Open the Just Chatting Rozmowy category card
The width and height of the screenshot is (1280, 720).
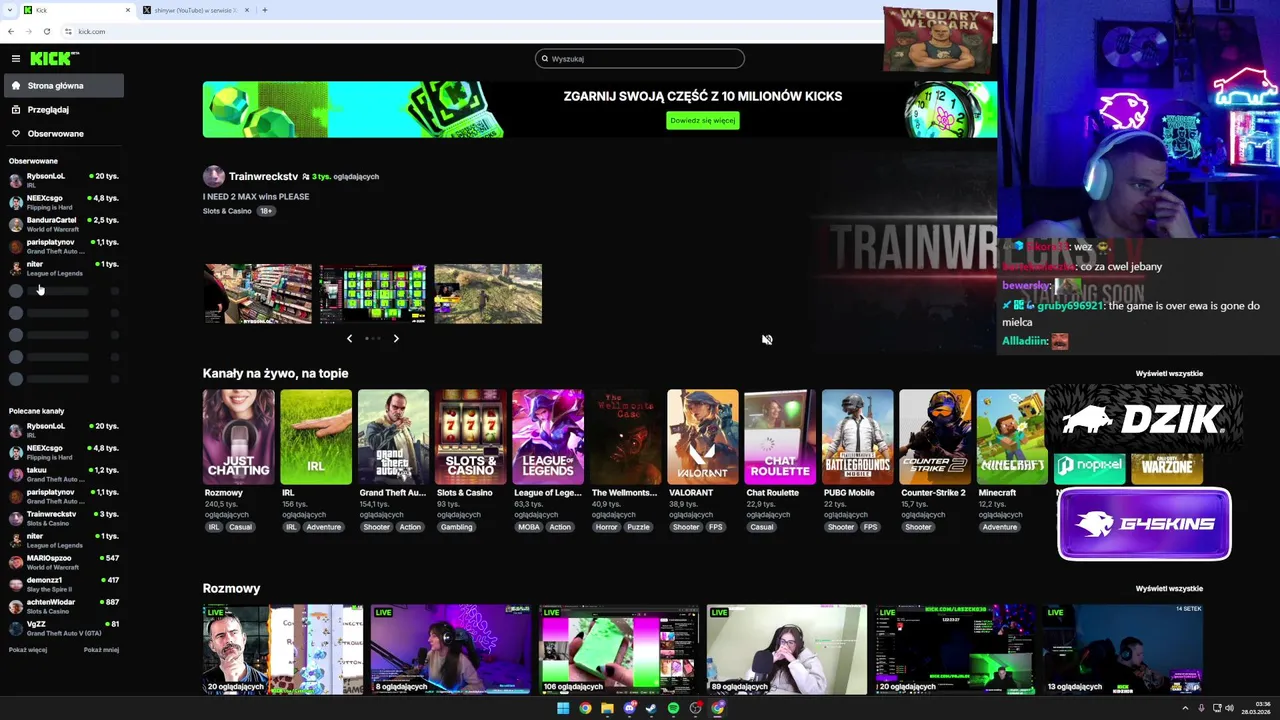click(x=238, y=437)
